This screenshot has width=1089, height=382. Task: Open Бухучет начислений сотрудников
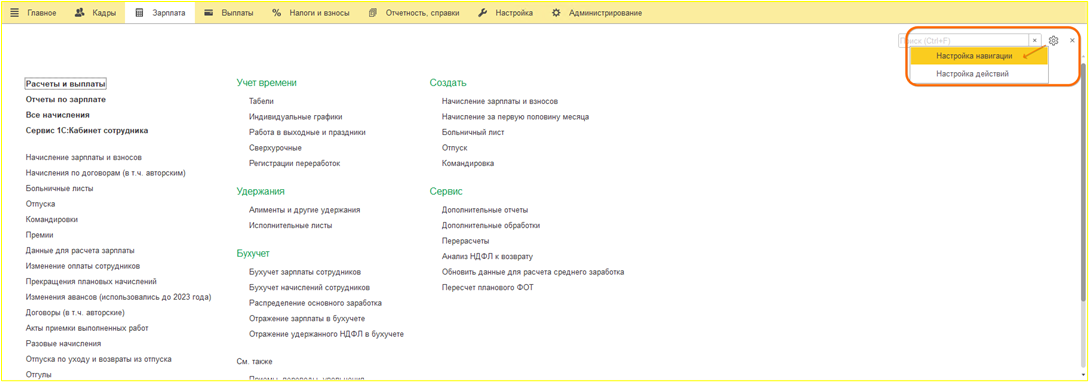tap(309, 287)
